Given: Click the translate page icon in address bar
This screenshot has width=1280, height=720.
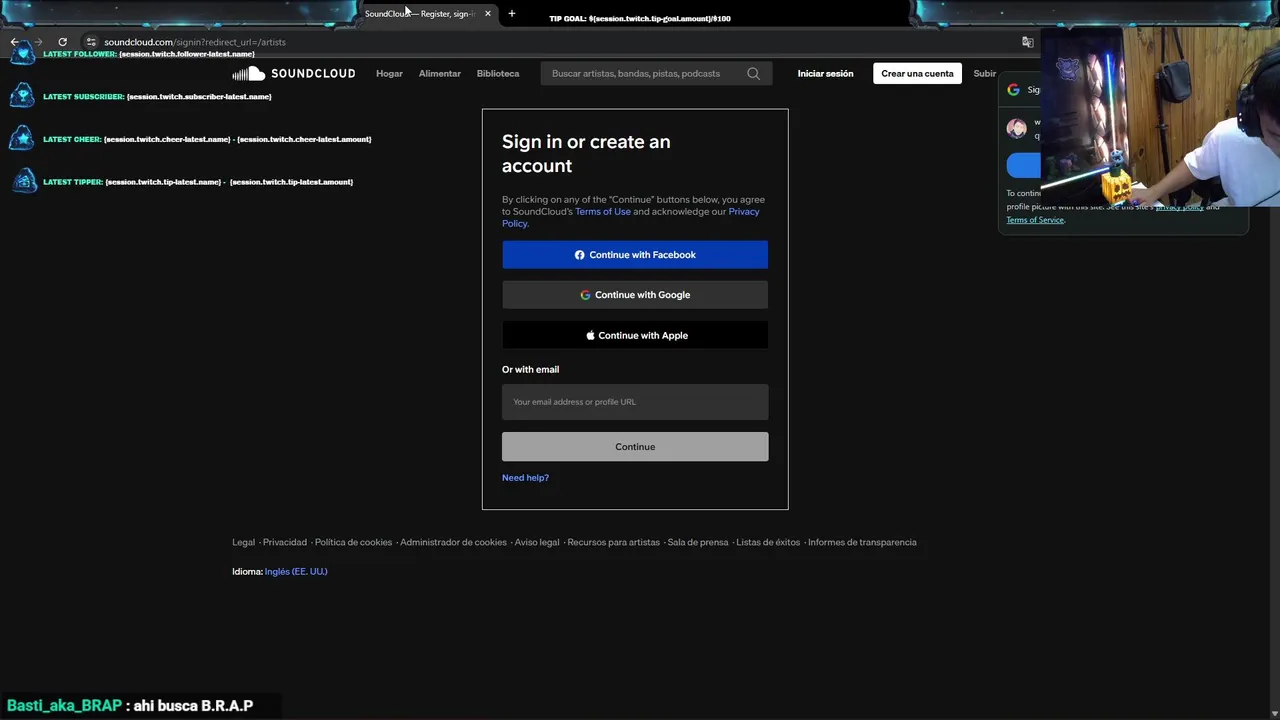Looking at the screenshot, I should [x=1027, y=42].
